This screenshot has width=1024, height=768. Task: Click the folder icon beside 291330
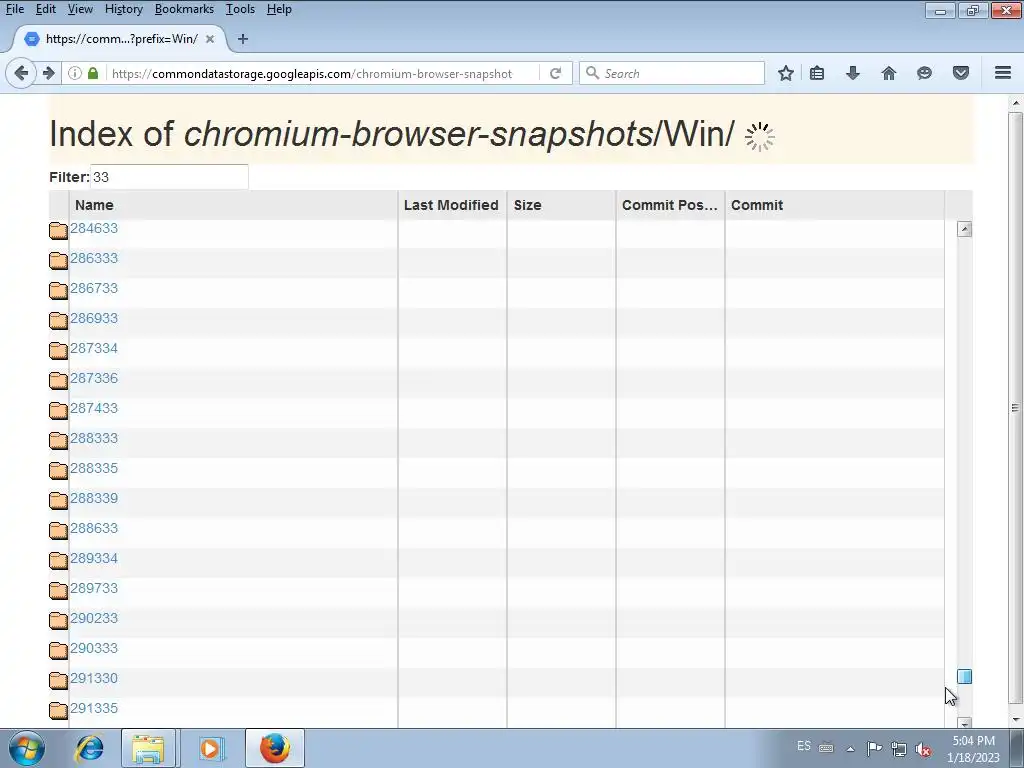(58, 680)
